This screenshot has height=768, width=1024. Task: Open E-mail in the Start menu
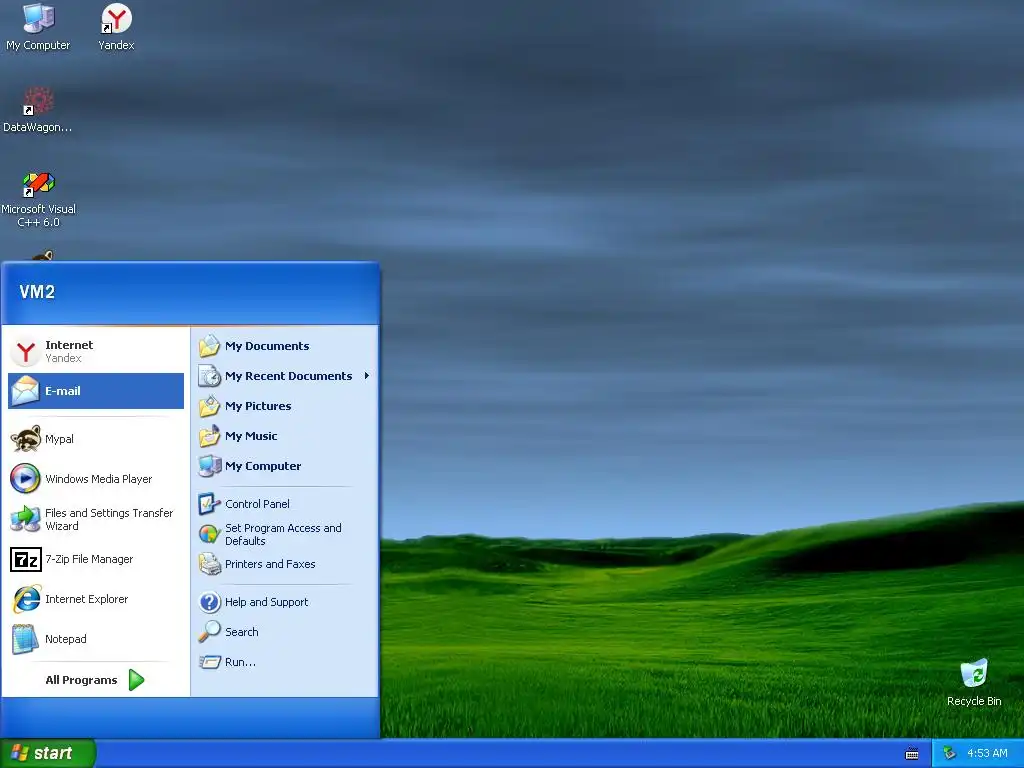(96, 391)
